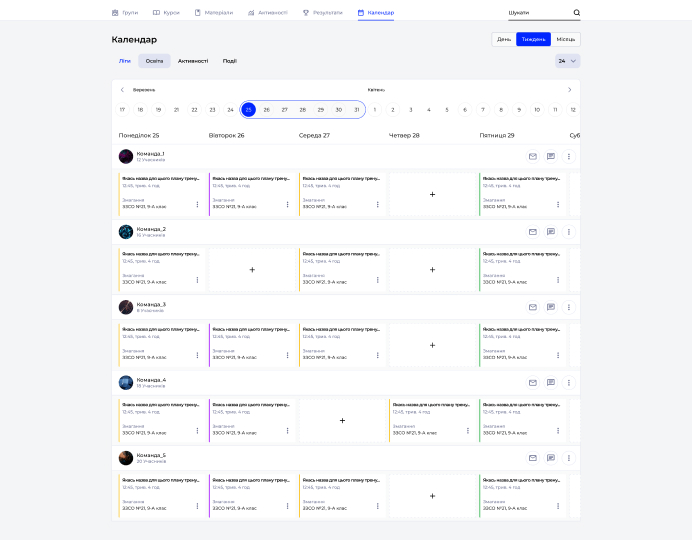Click Команда_1 avatar thumbnail
Screen dimensions: 692x540
click(x=126, y=157)
